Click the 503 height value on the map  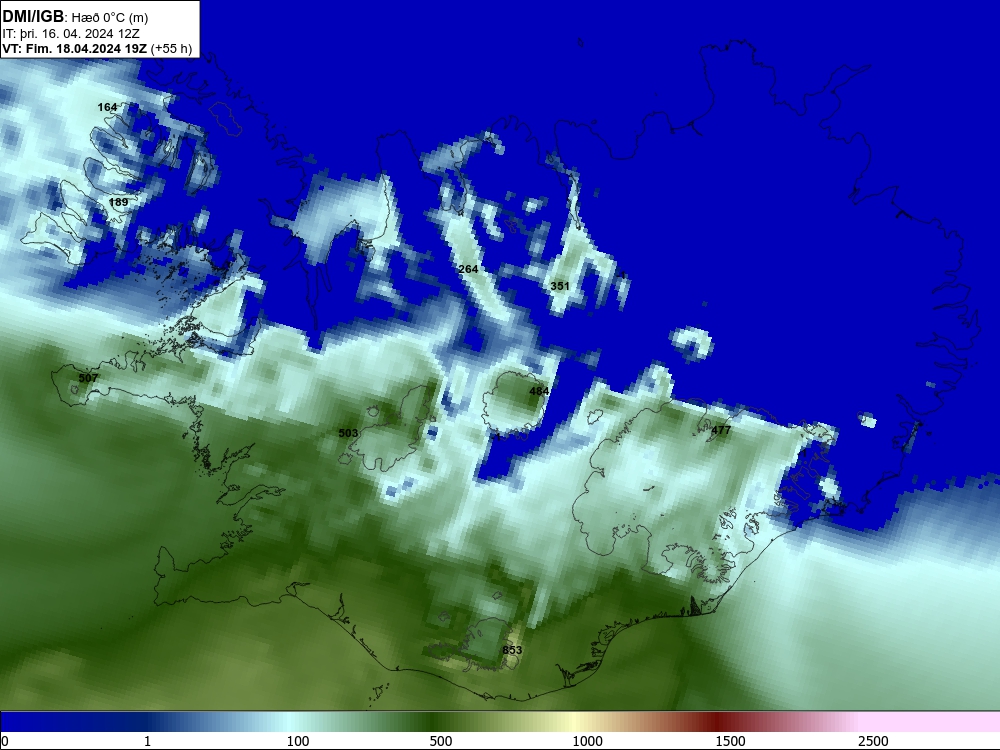tap(348, 433)
